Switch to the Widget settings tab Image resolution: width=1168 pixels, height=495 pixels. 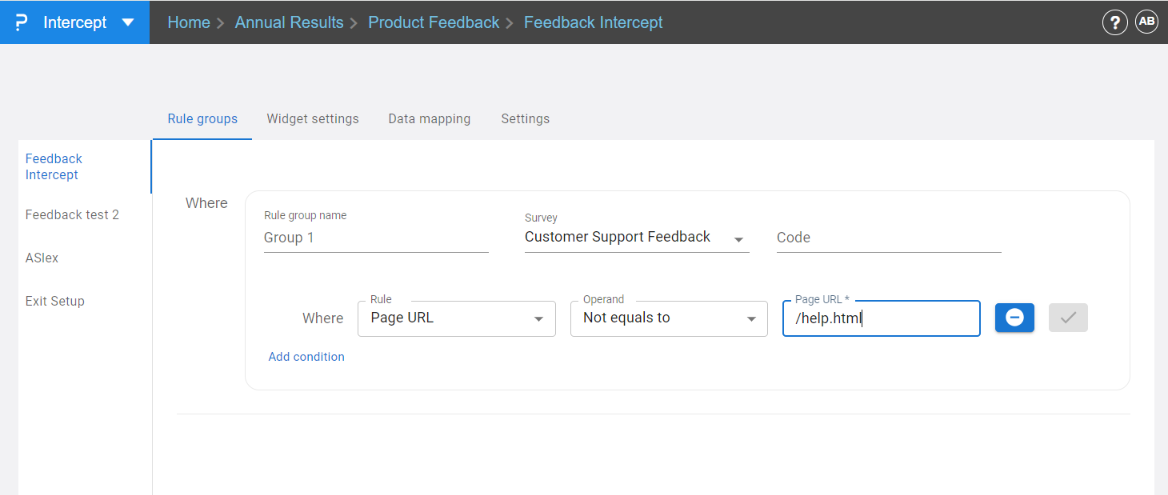click(312, 119)
